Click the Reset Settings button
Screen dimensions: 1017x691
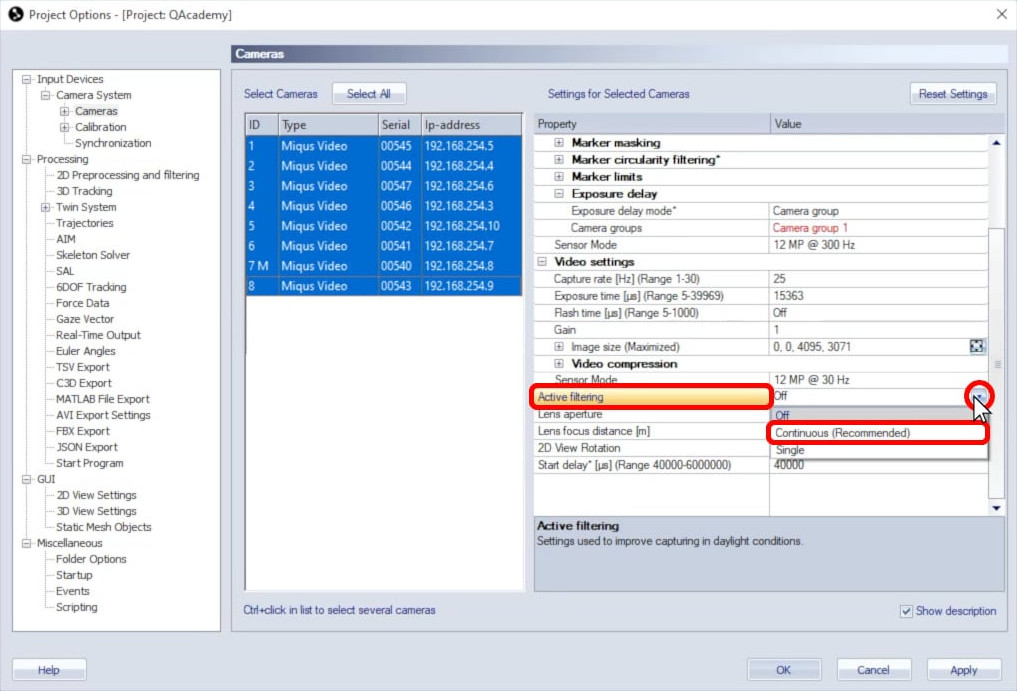tap(952, 94)
